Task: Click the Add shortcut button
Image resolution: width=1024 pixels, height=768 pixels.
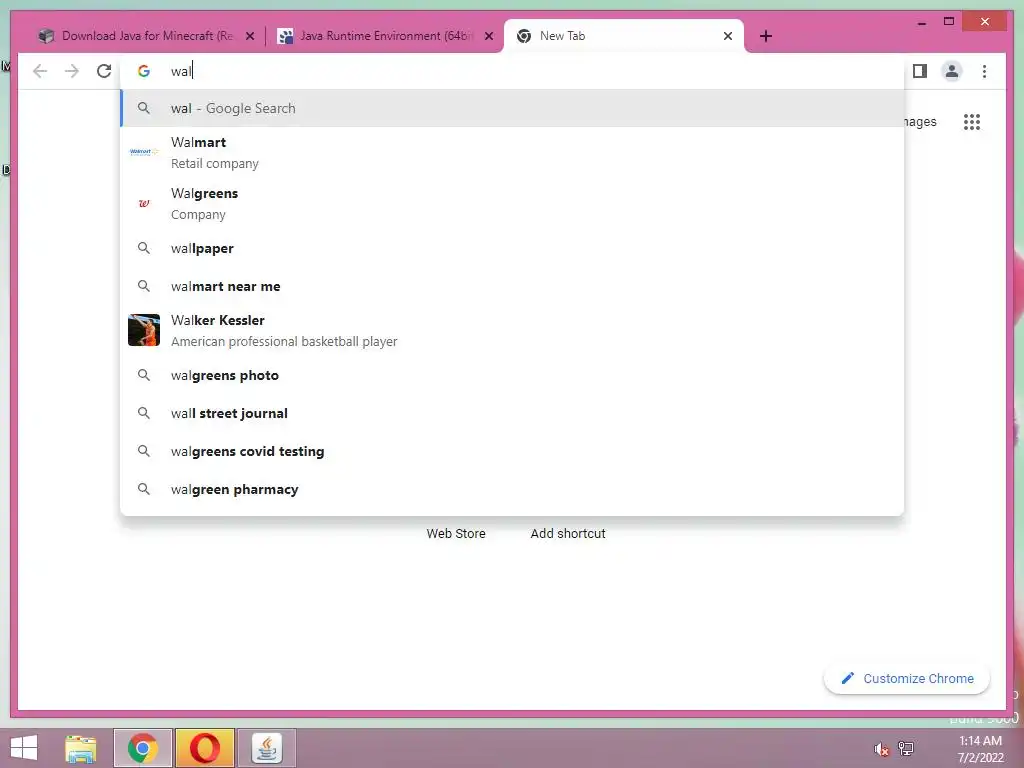Action: point(568,533)
